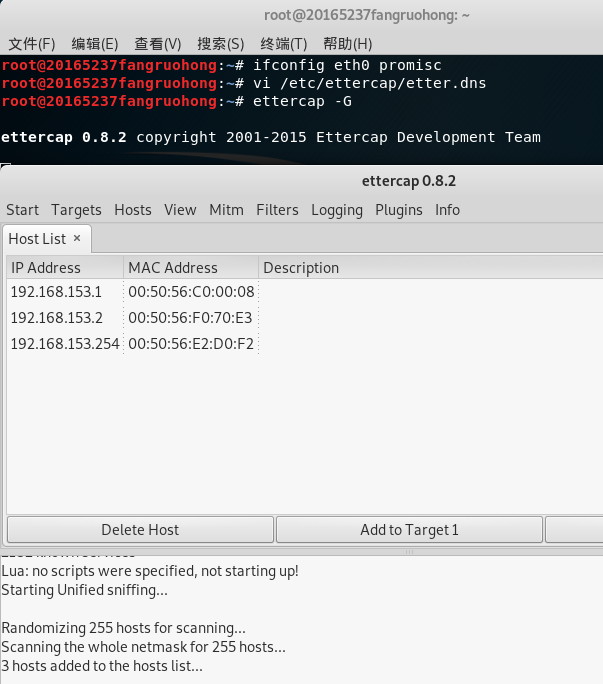The image size is (603, 684).
Task: Open the 文件(F) menu in terminal
Action: (x=32, y=44)
